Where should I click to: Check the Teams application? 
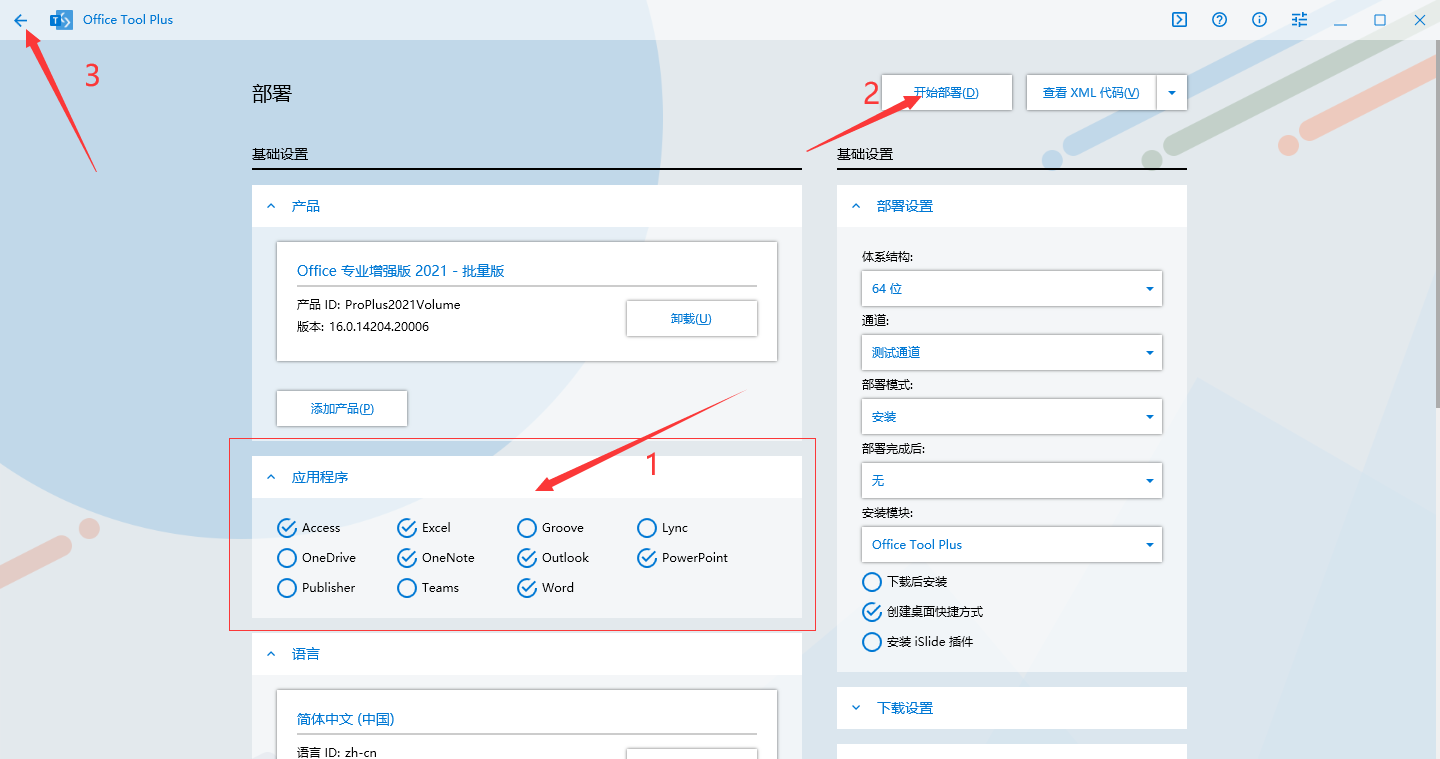(407, 588)
